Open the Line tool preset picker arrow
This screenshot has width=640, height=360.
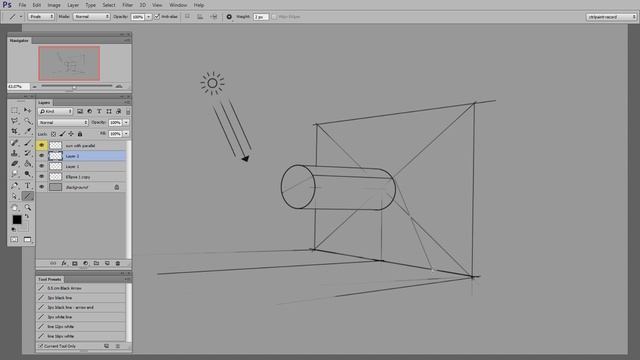(x=21, y=17)
